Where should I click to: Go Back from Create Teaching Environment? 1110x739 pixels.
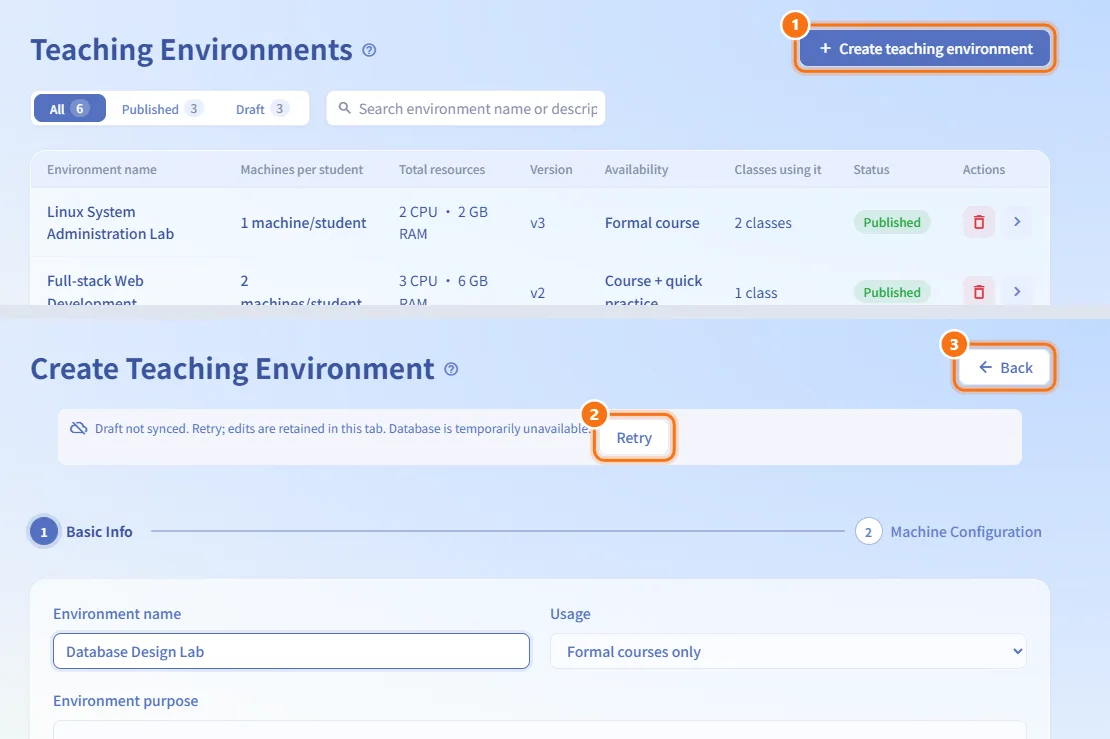1005,367
